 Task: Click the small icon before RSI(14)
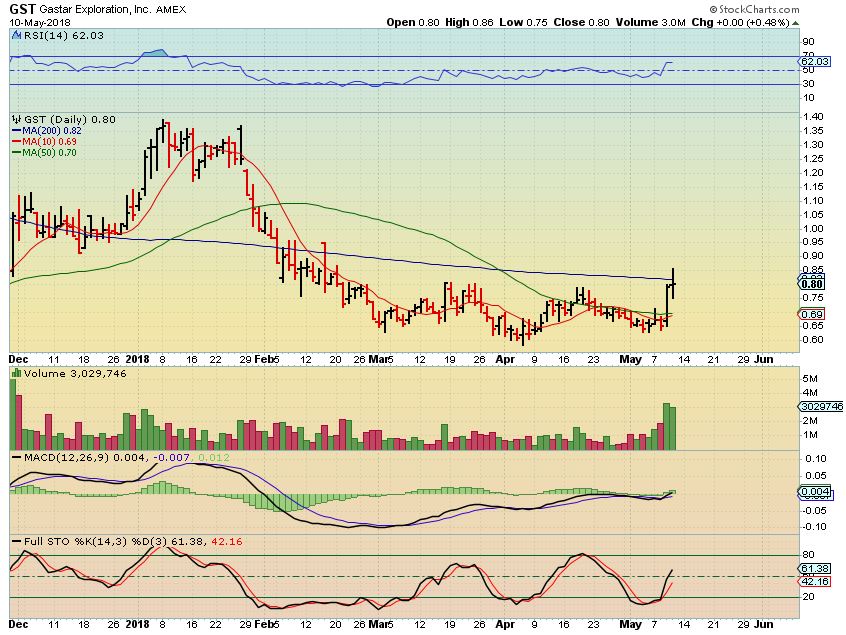tap(15, 36)
